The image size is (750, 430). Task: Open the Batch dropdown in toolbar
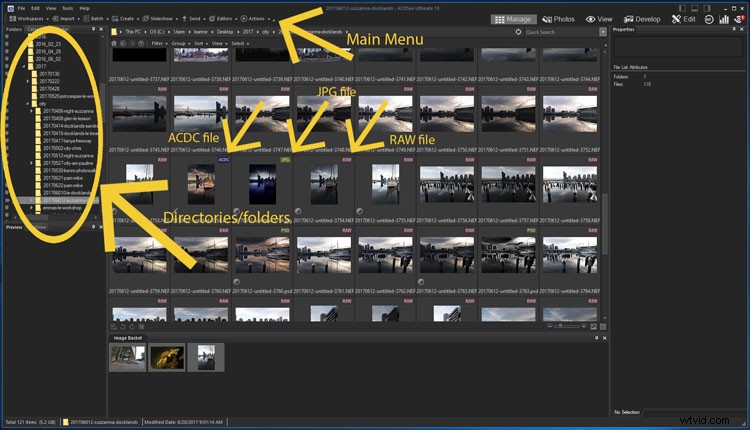click(96, 19)
